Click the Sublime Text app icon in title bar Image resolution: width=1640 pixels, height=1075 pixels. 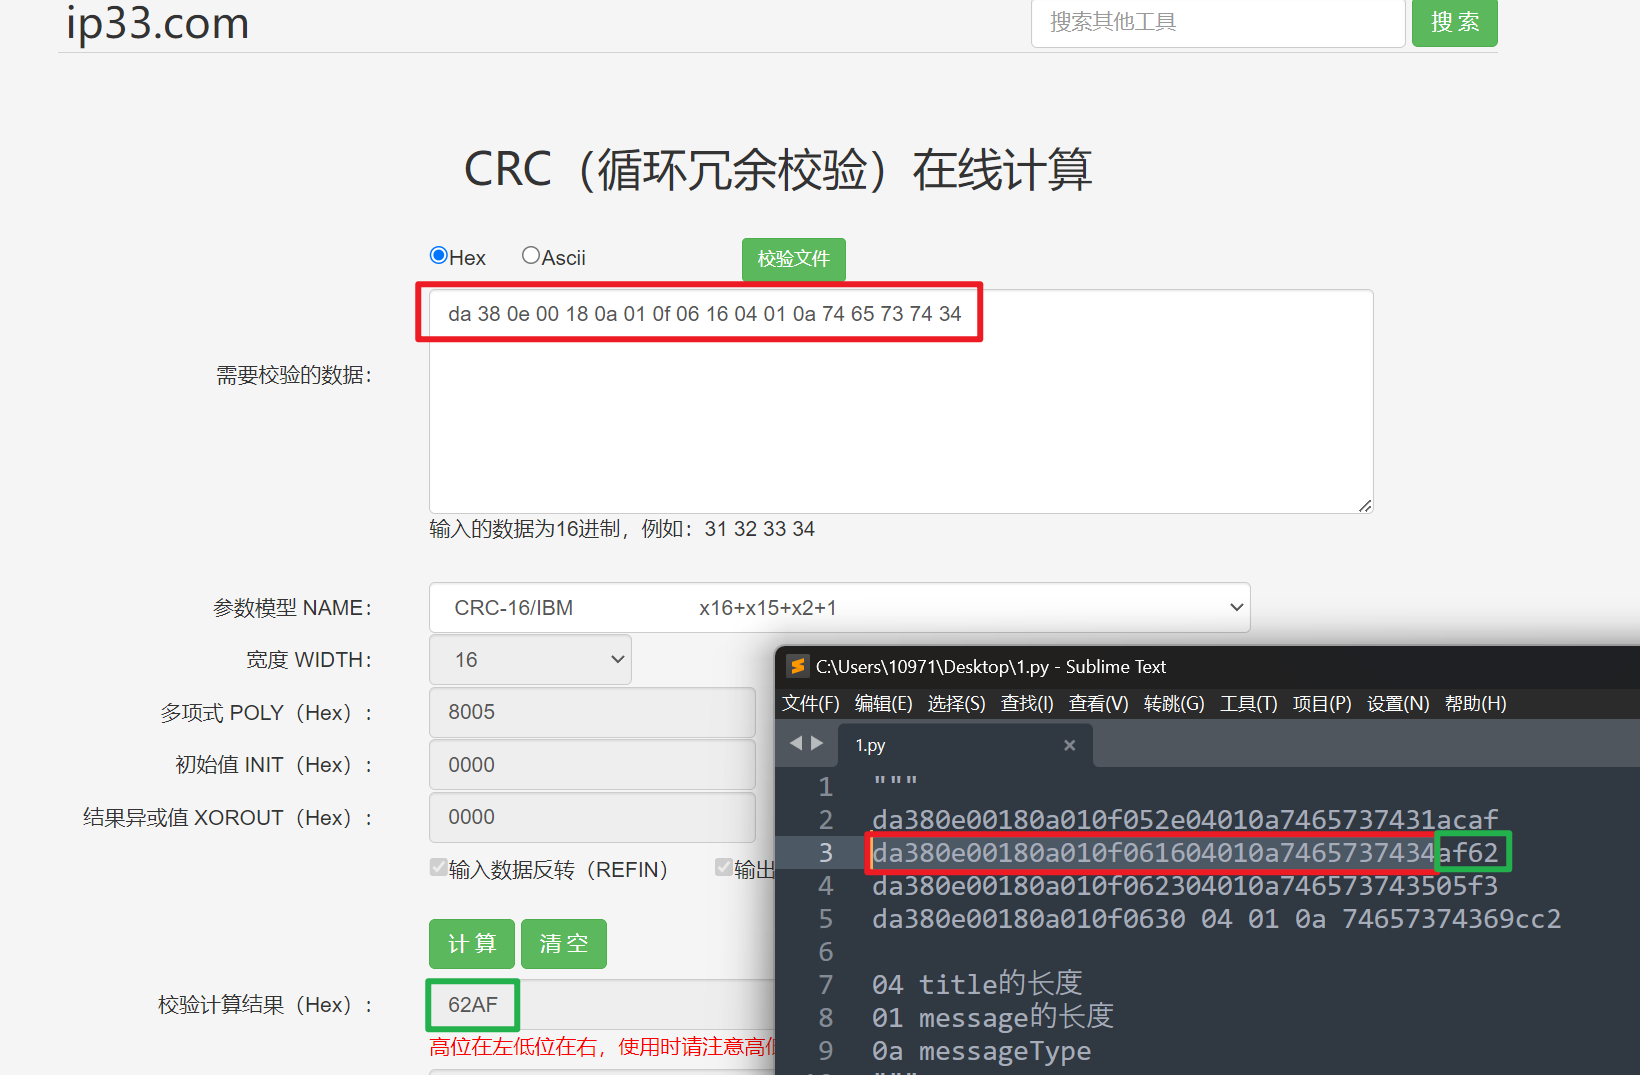tap(797, 666)
